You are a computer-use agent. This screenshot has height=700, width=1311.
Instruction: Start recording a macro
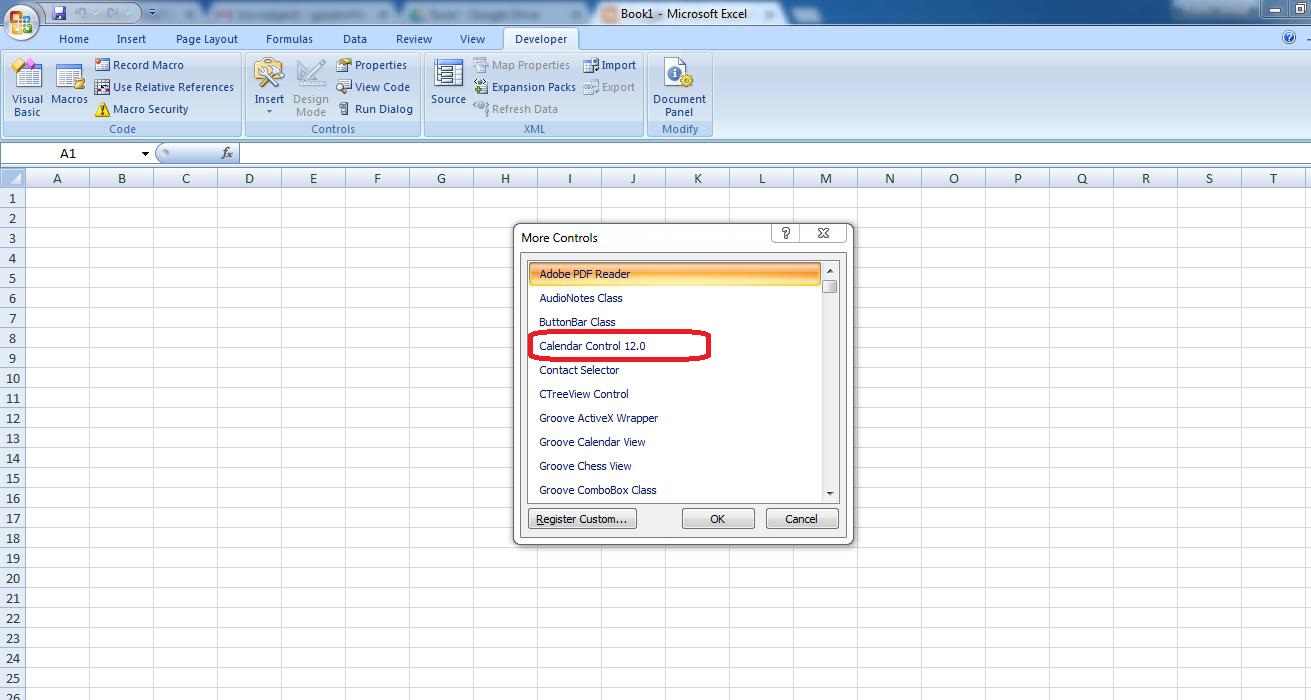142,64
